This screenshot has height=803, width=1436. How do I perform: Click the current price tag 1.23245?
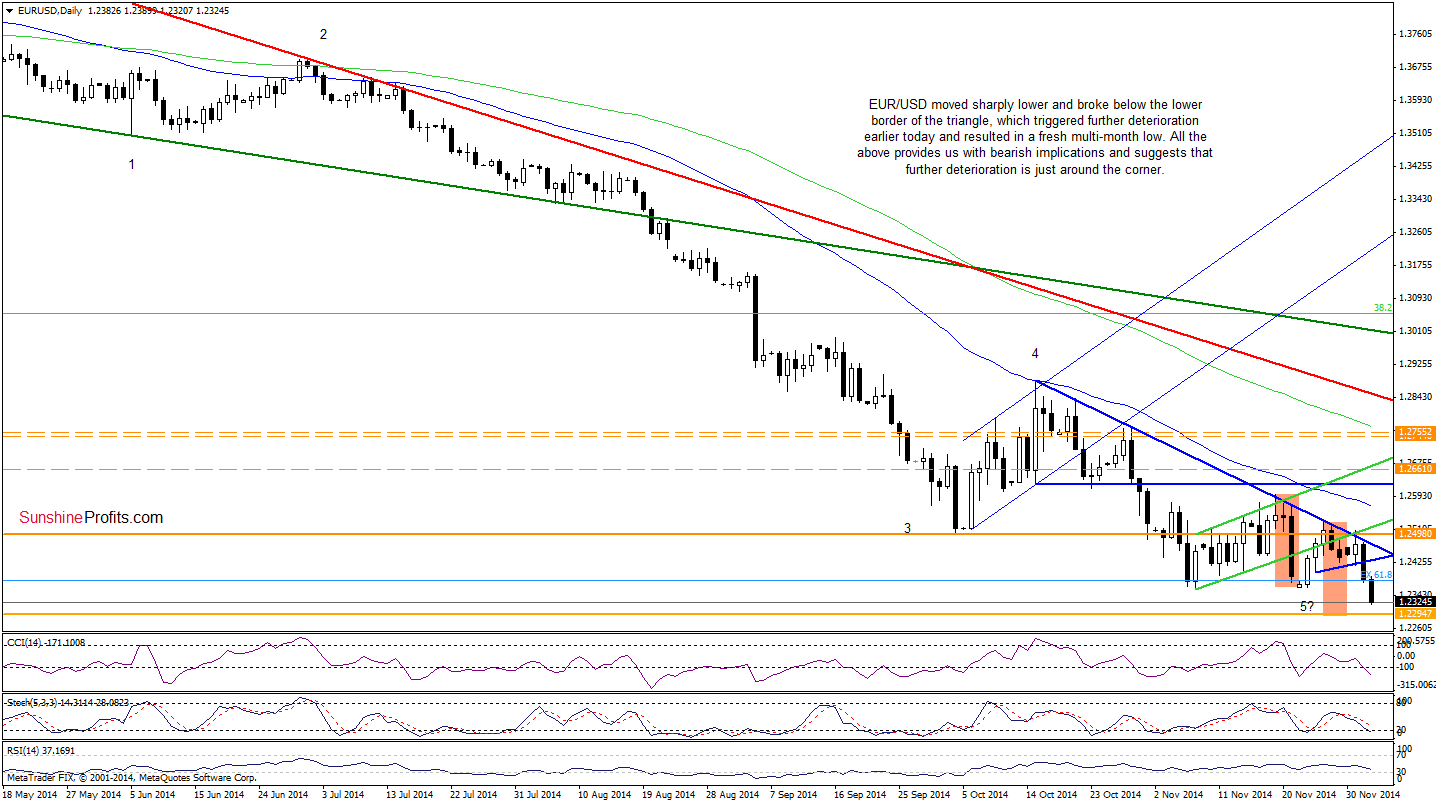pyautogui.click(x=1414, y=602)
